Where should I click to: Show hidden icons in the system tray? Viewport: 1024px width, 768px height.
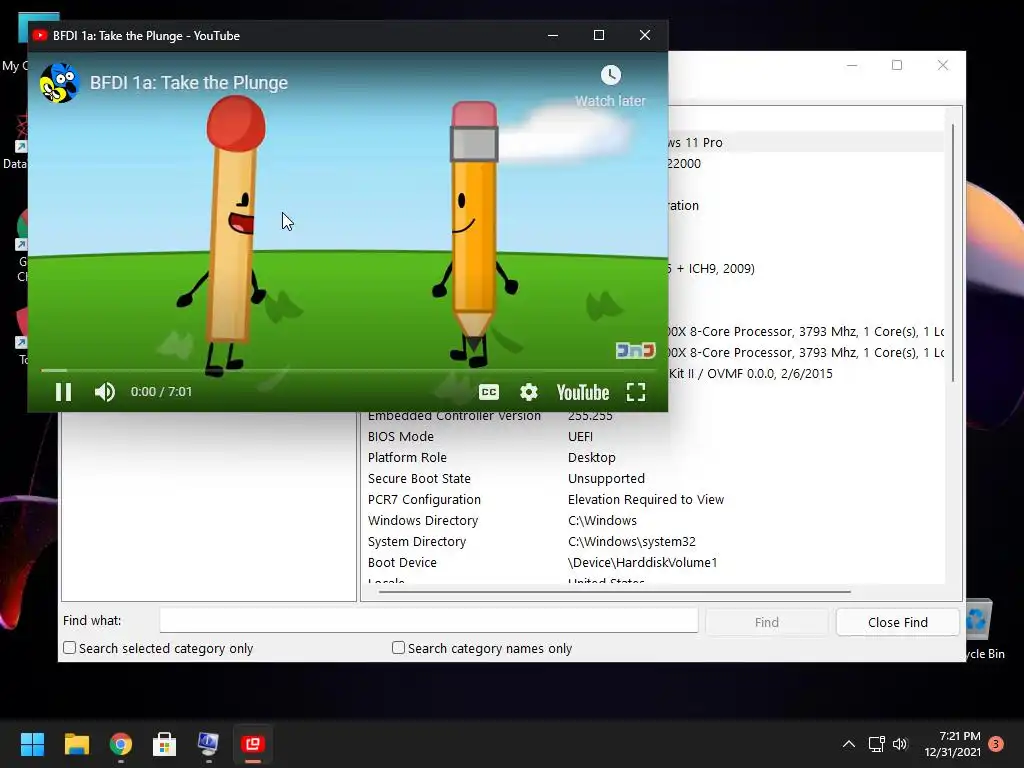point(848,744)
